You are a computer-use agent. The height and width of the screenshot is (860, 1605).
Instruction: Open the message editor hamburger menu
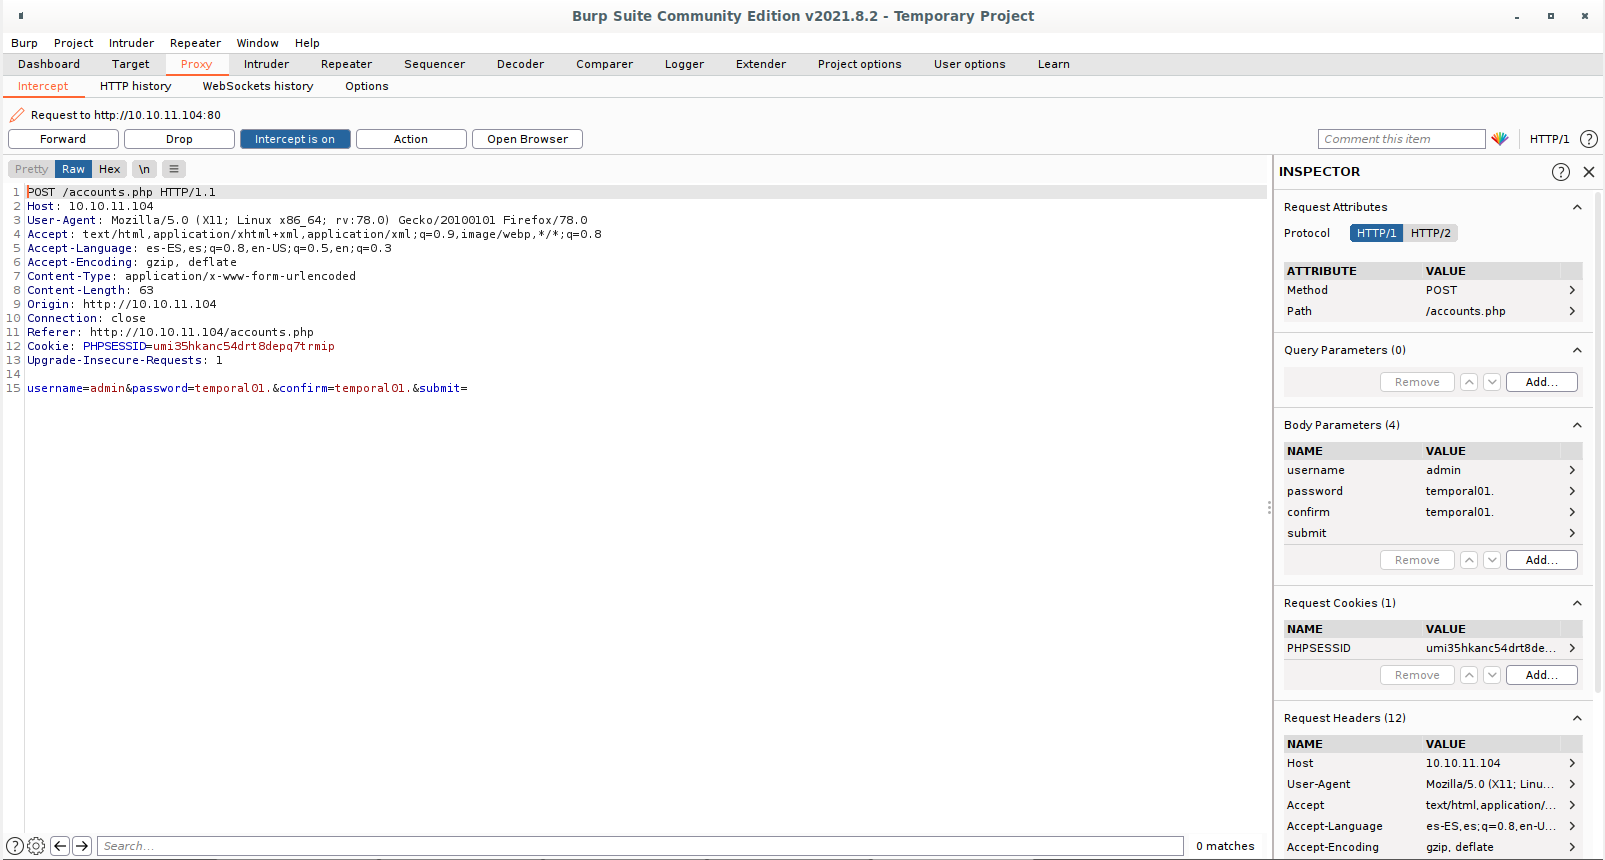[174, 169]
